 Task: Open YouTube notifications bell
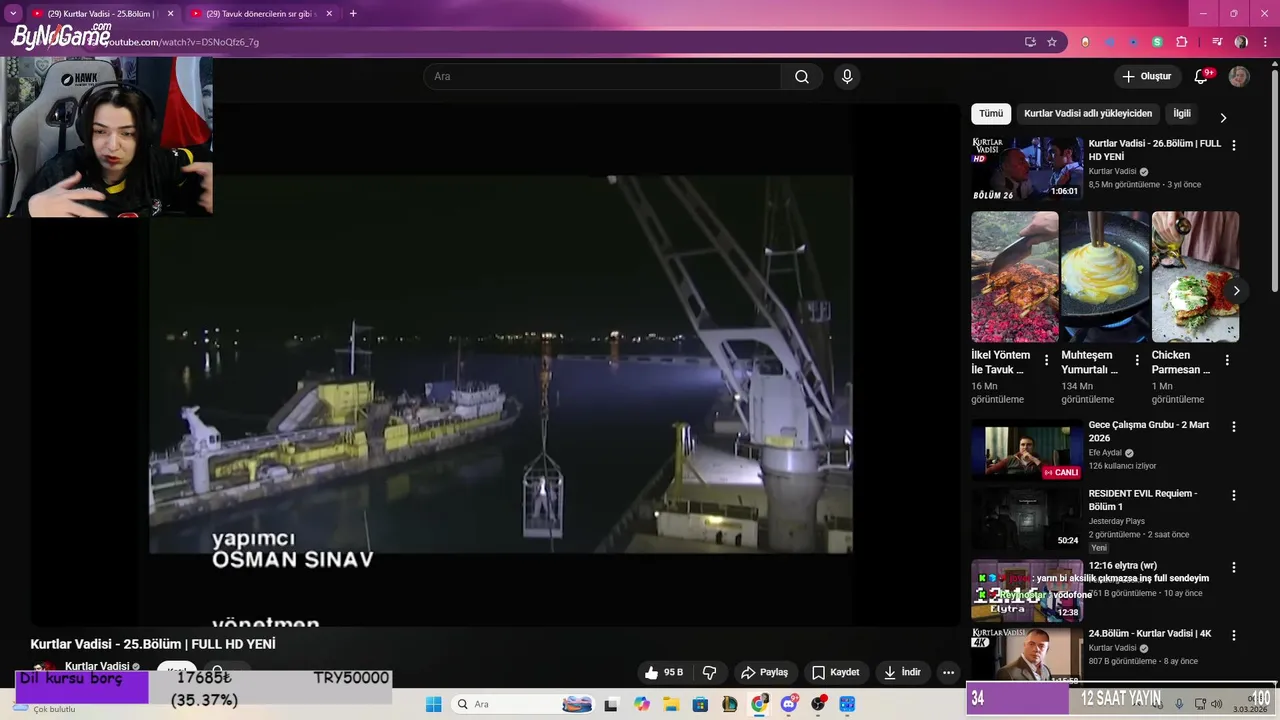click(x=1201, y=77)
